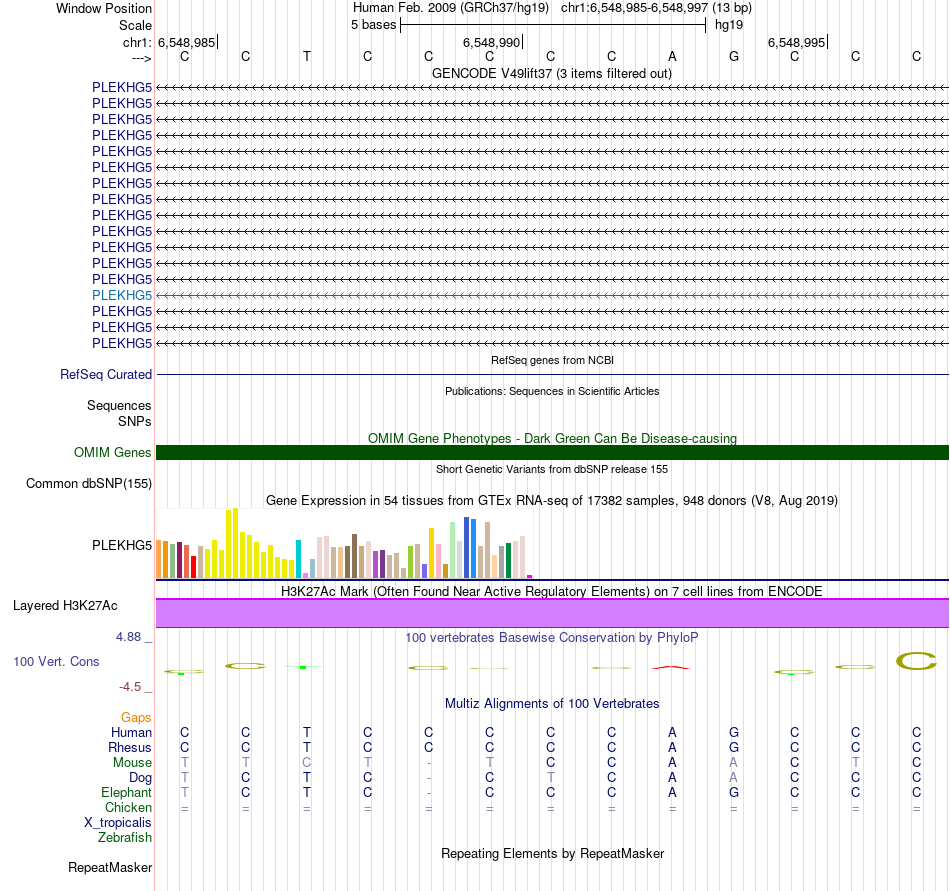Image resolution: width=950 pixels, height=891 pixels.
Task: Click the 'chr1:' ruler label
Action: click(137, 42)
